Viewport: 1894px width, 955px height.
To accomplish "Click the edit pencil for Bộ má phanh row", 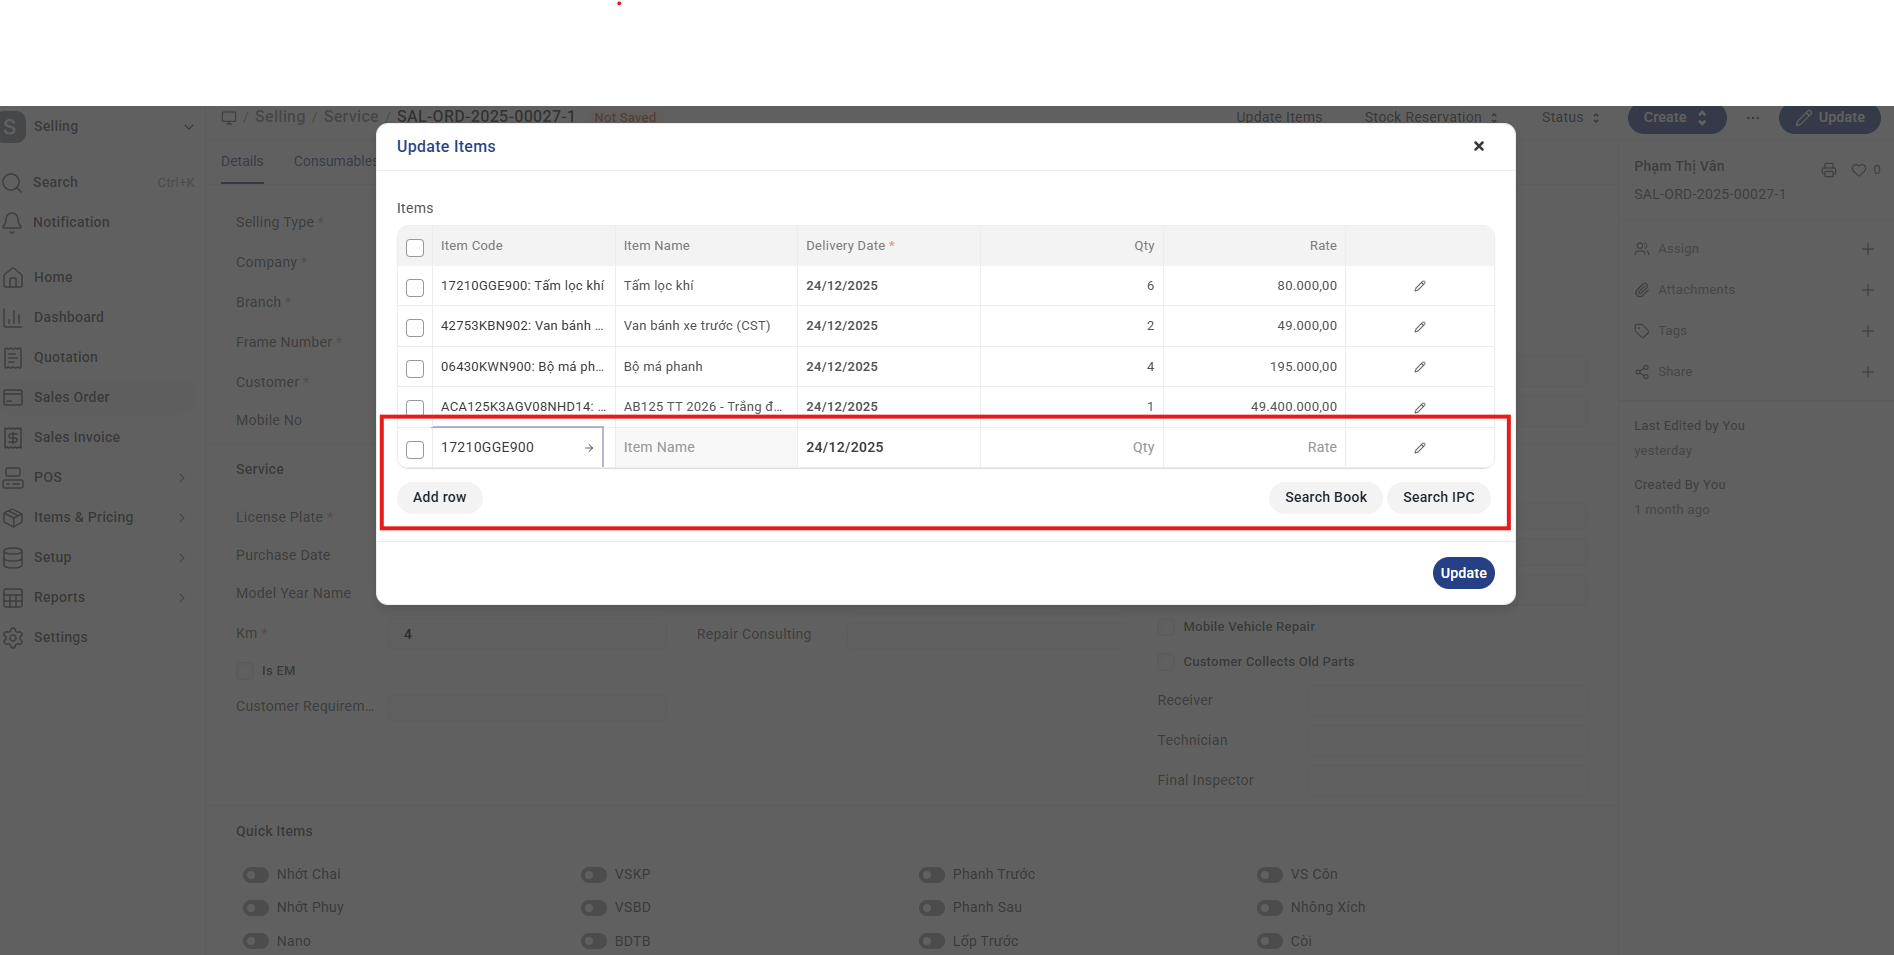I will click(x=1419, y=367).
